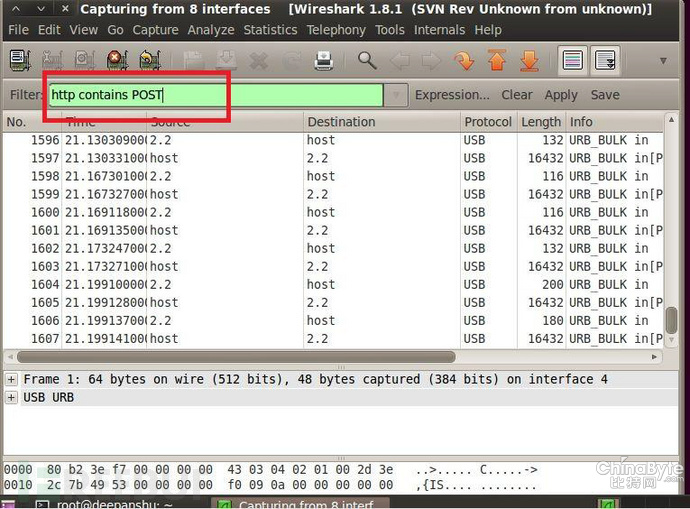Viewport: 690px width, 509px height.
Task: Open the Telephony menu
Action: point(336,30)
